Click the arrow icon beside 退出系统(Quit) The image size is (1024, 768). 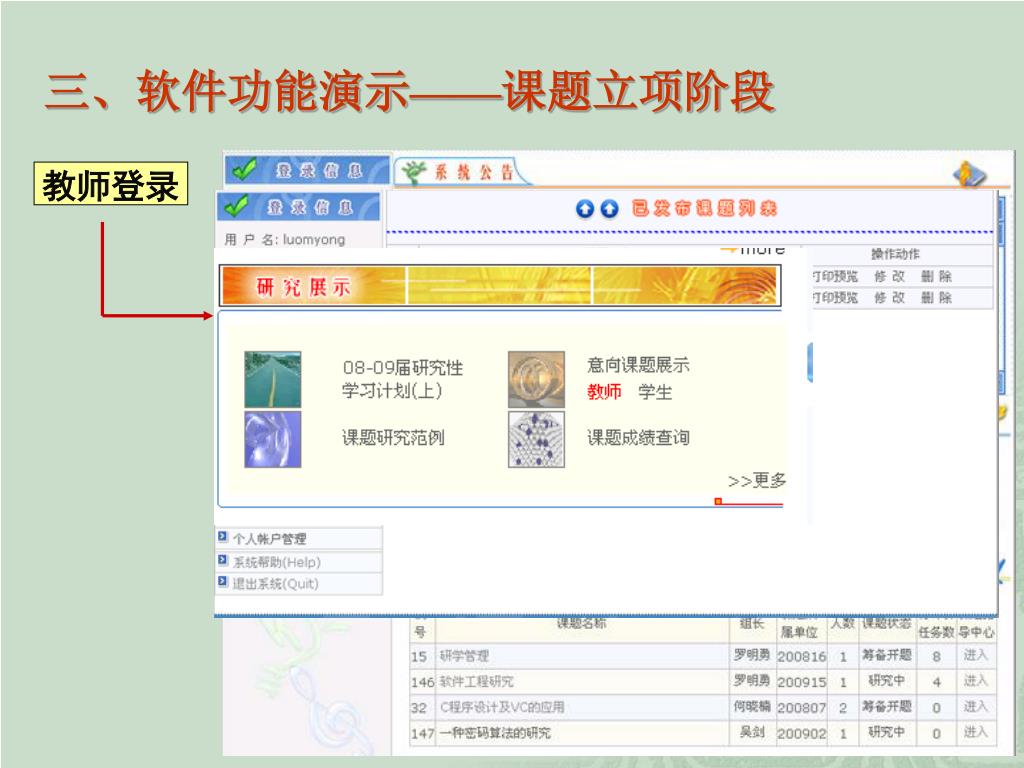223,582
